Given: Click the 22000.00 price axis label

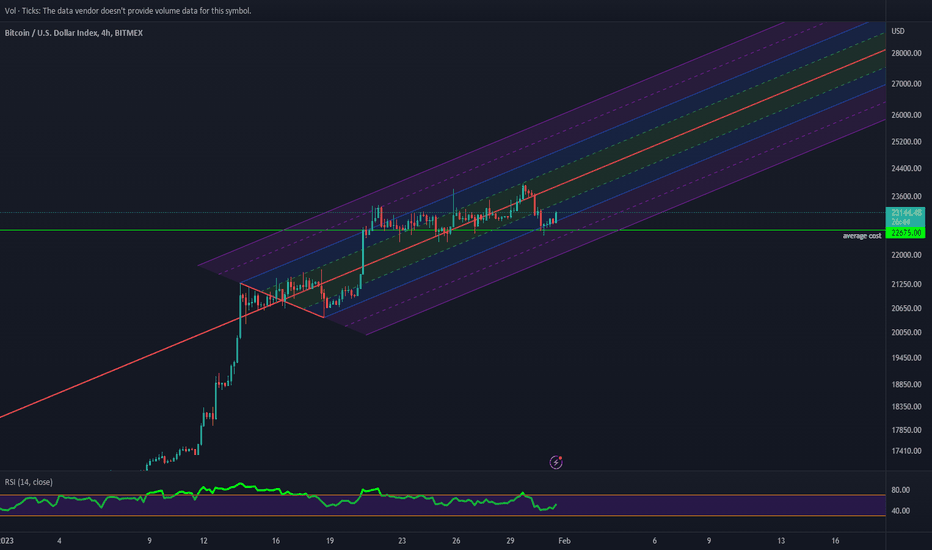Looking at the screenshot, I should coord(906,255).
